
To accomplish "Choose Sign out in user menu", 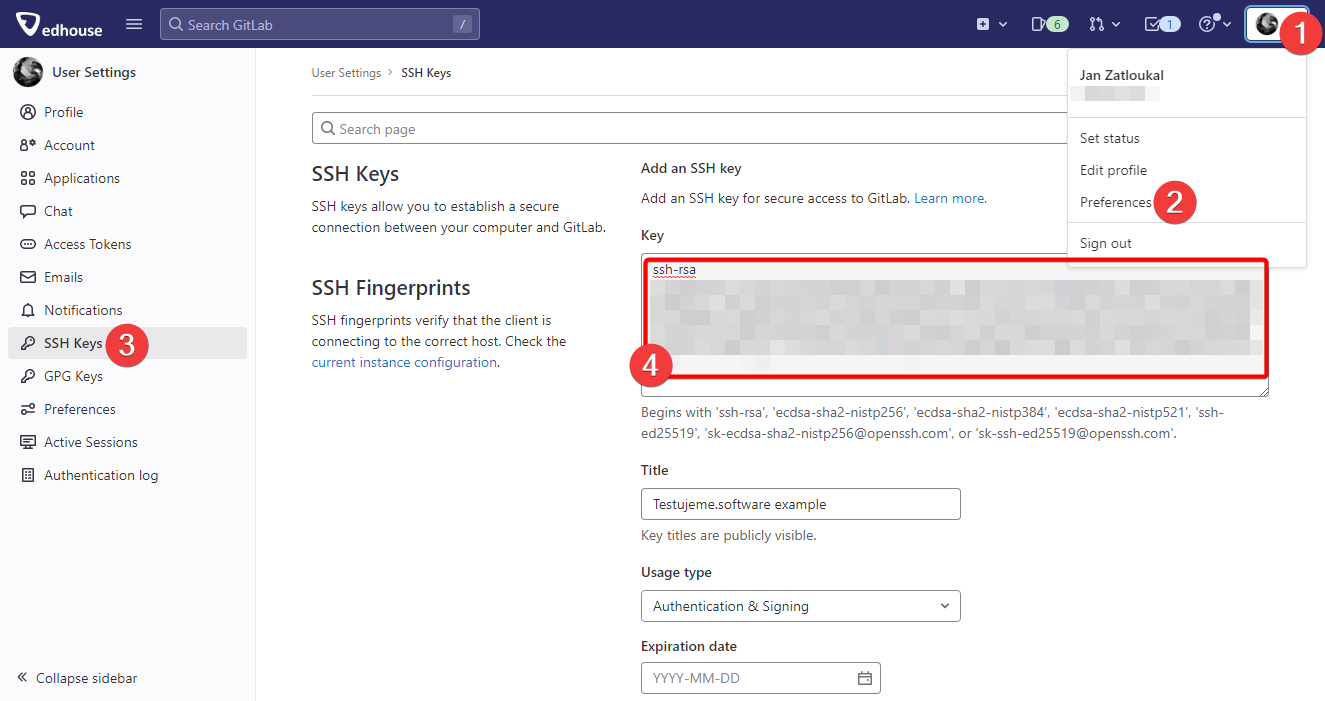I will pyautogui.click(x=1106, y=243).
